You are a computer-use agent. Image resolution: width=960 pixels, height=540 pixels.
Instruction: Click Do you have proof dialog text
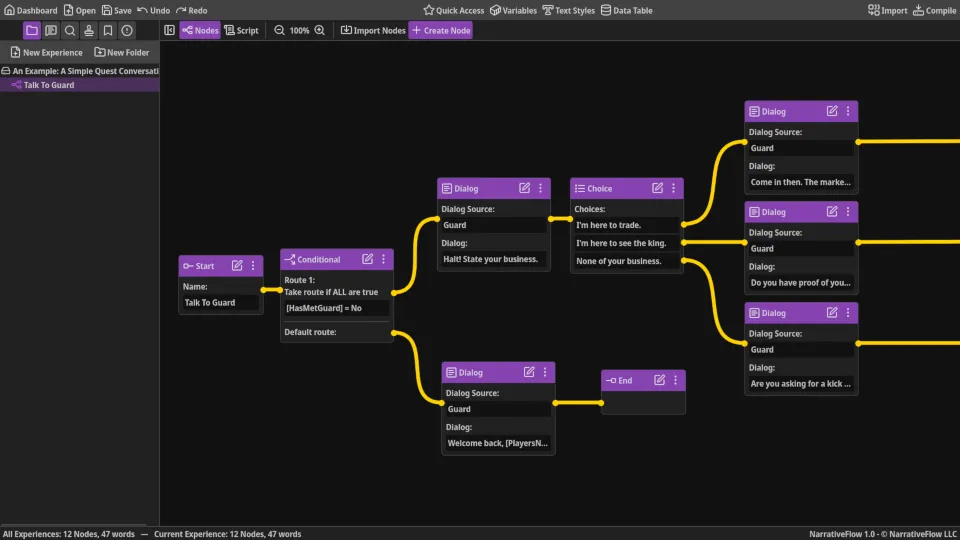click(x=800, y=282)
